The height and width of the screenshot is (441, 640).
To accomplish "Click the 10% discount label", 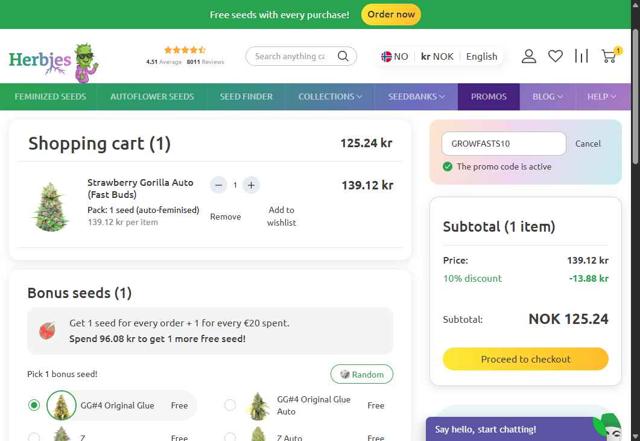I will pos(472,278).
